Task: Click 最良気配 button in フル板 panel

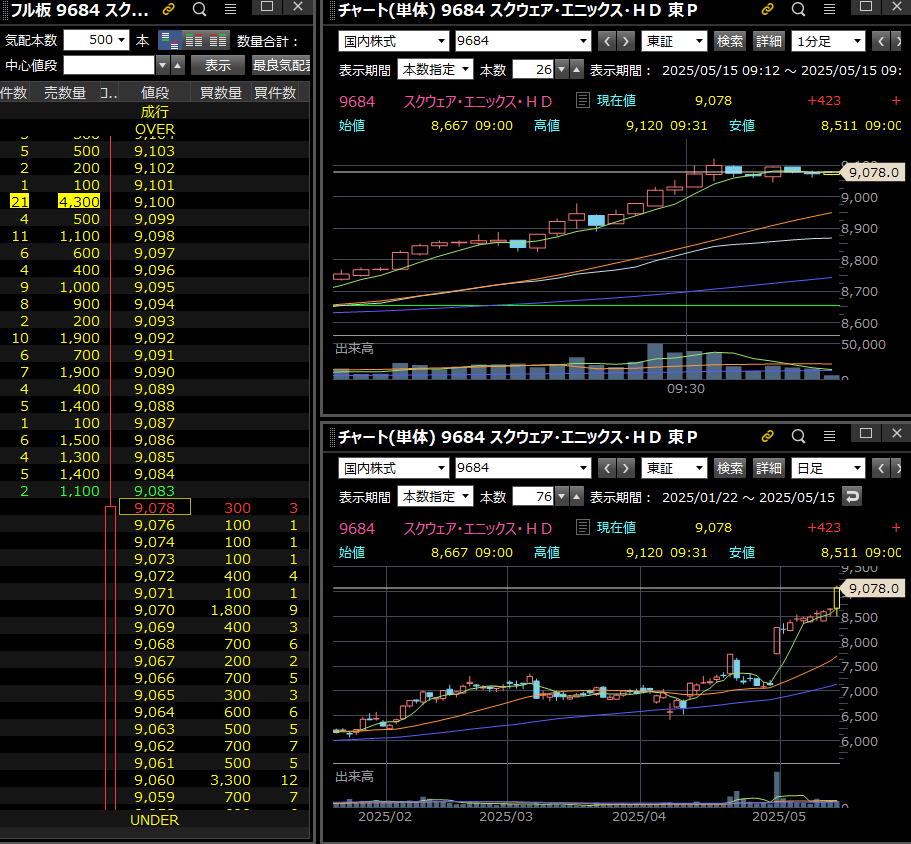Action: click(281, 65)
